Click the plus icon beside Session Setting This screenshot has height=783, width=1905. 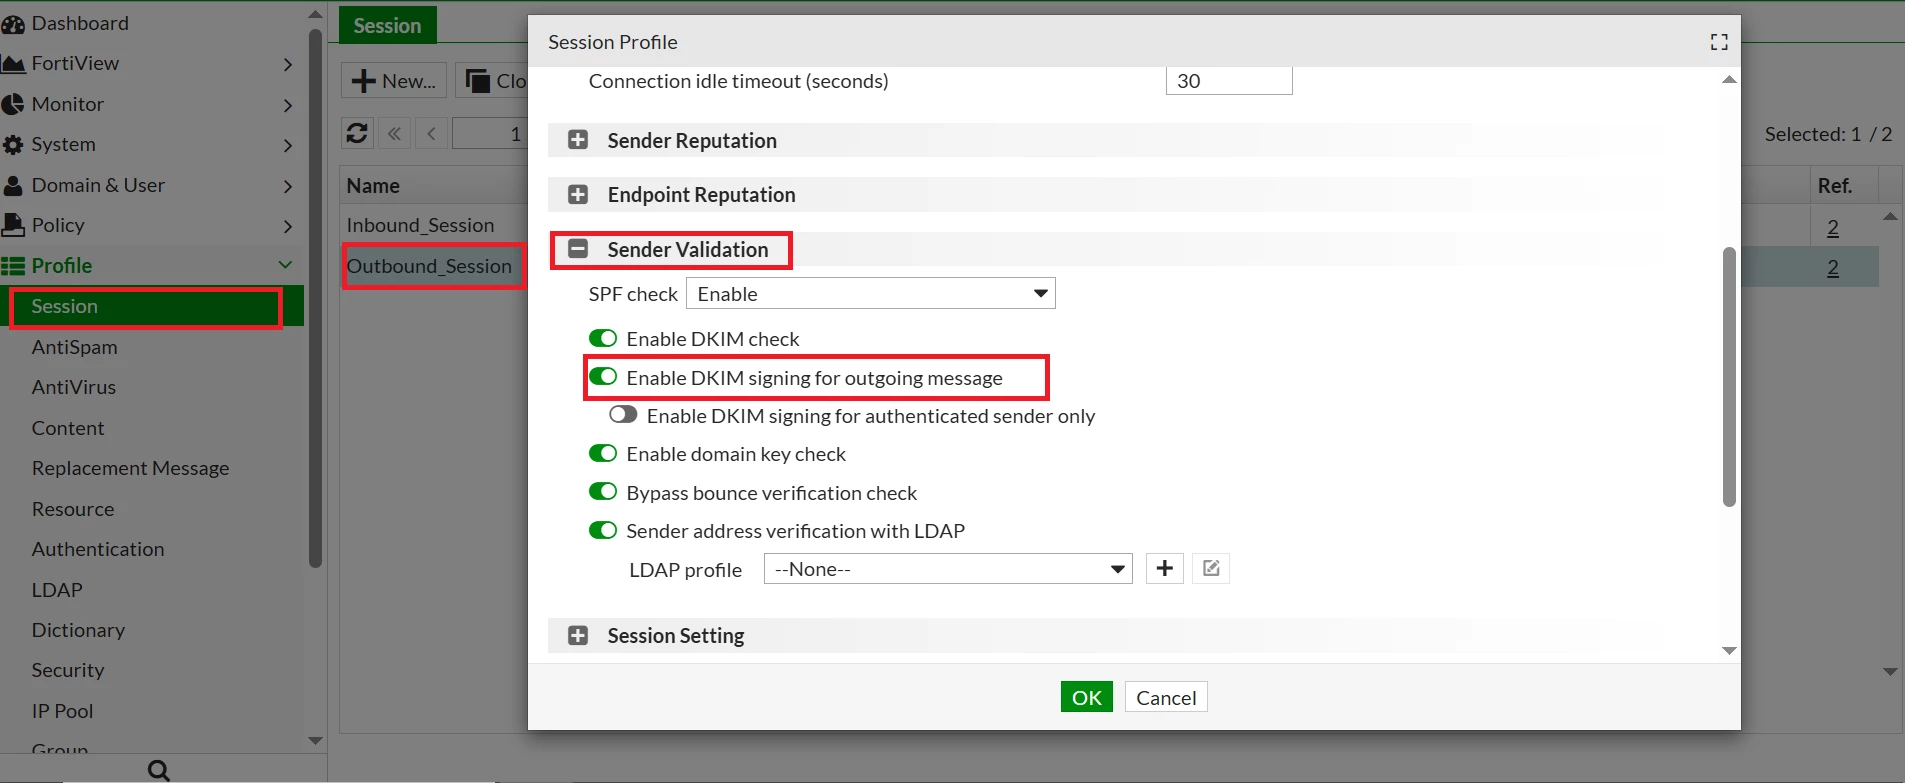pos(578,635)
